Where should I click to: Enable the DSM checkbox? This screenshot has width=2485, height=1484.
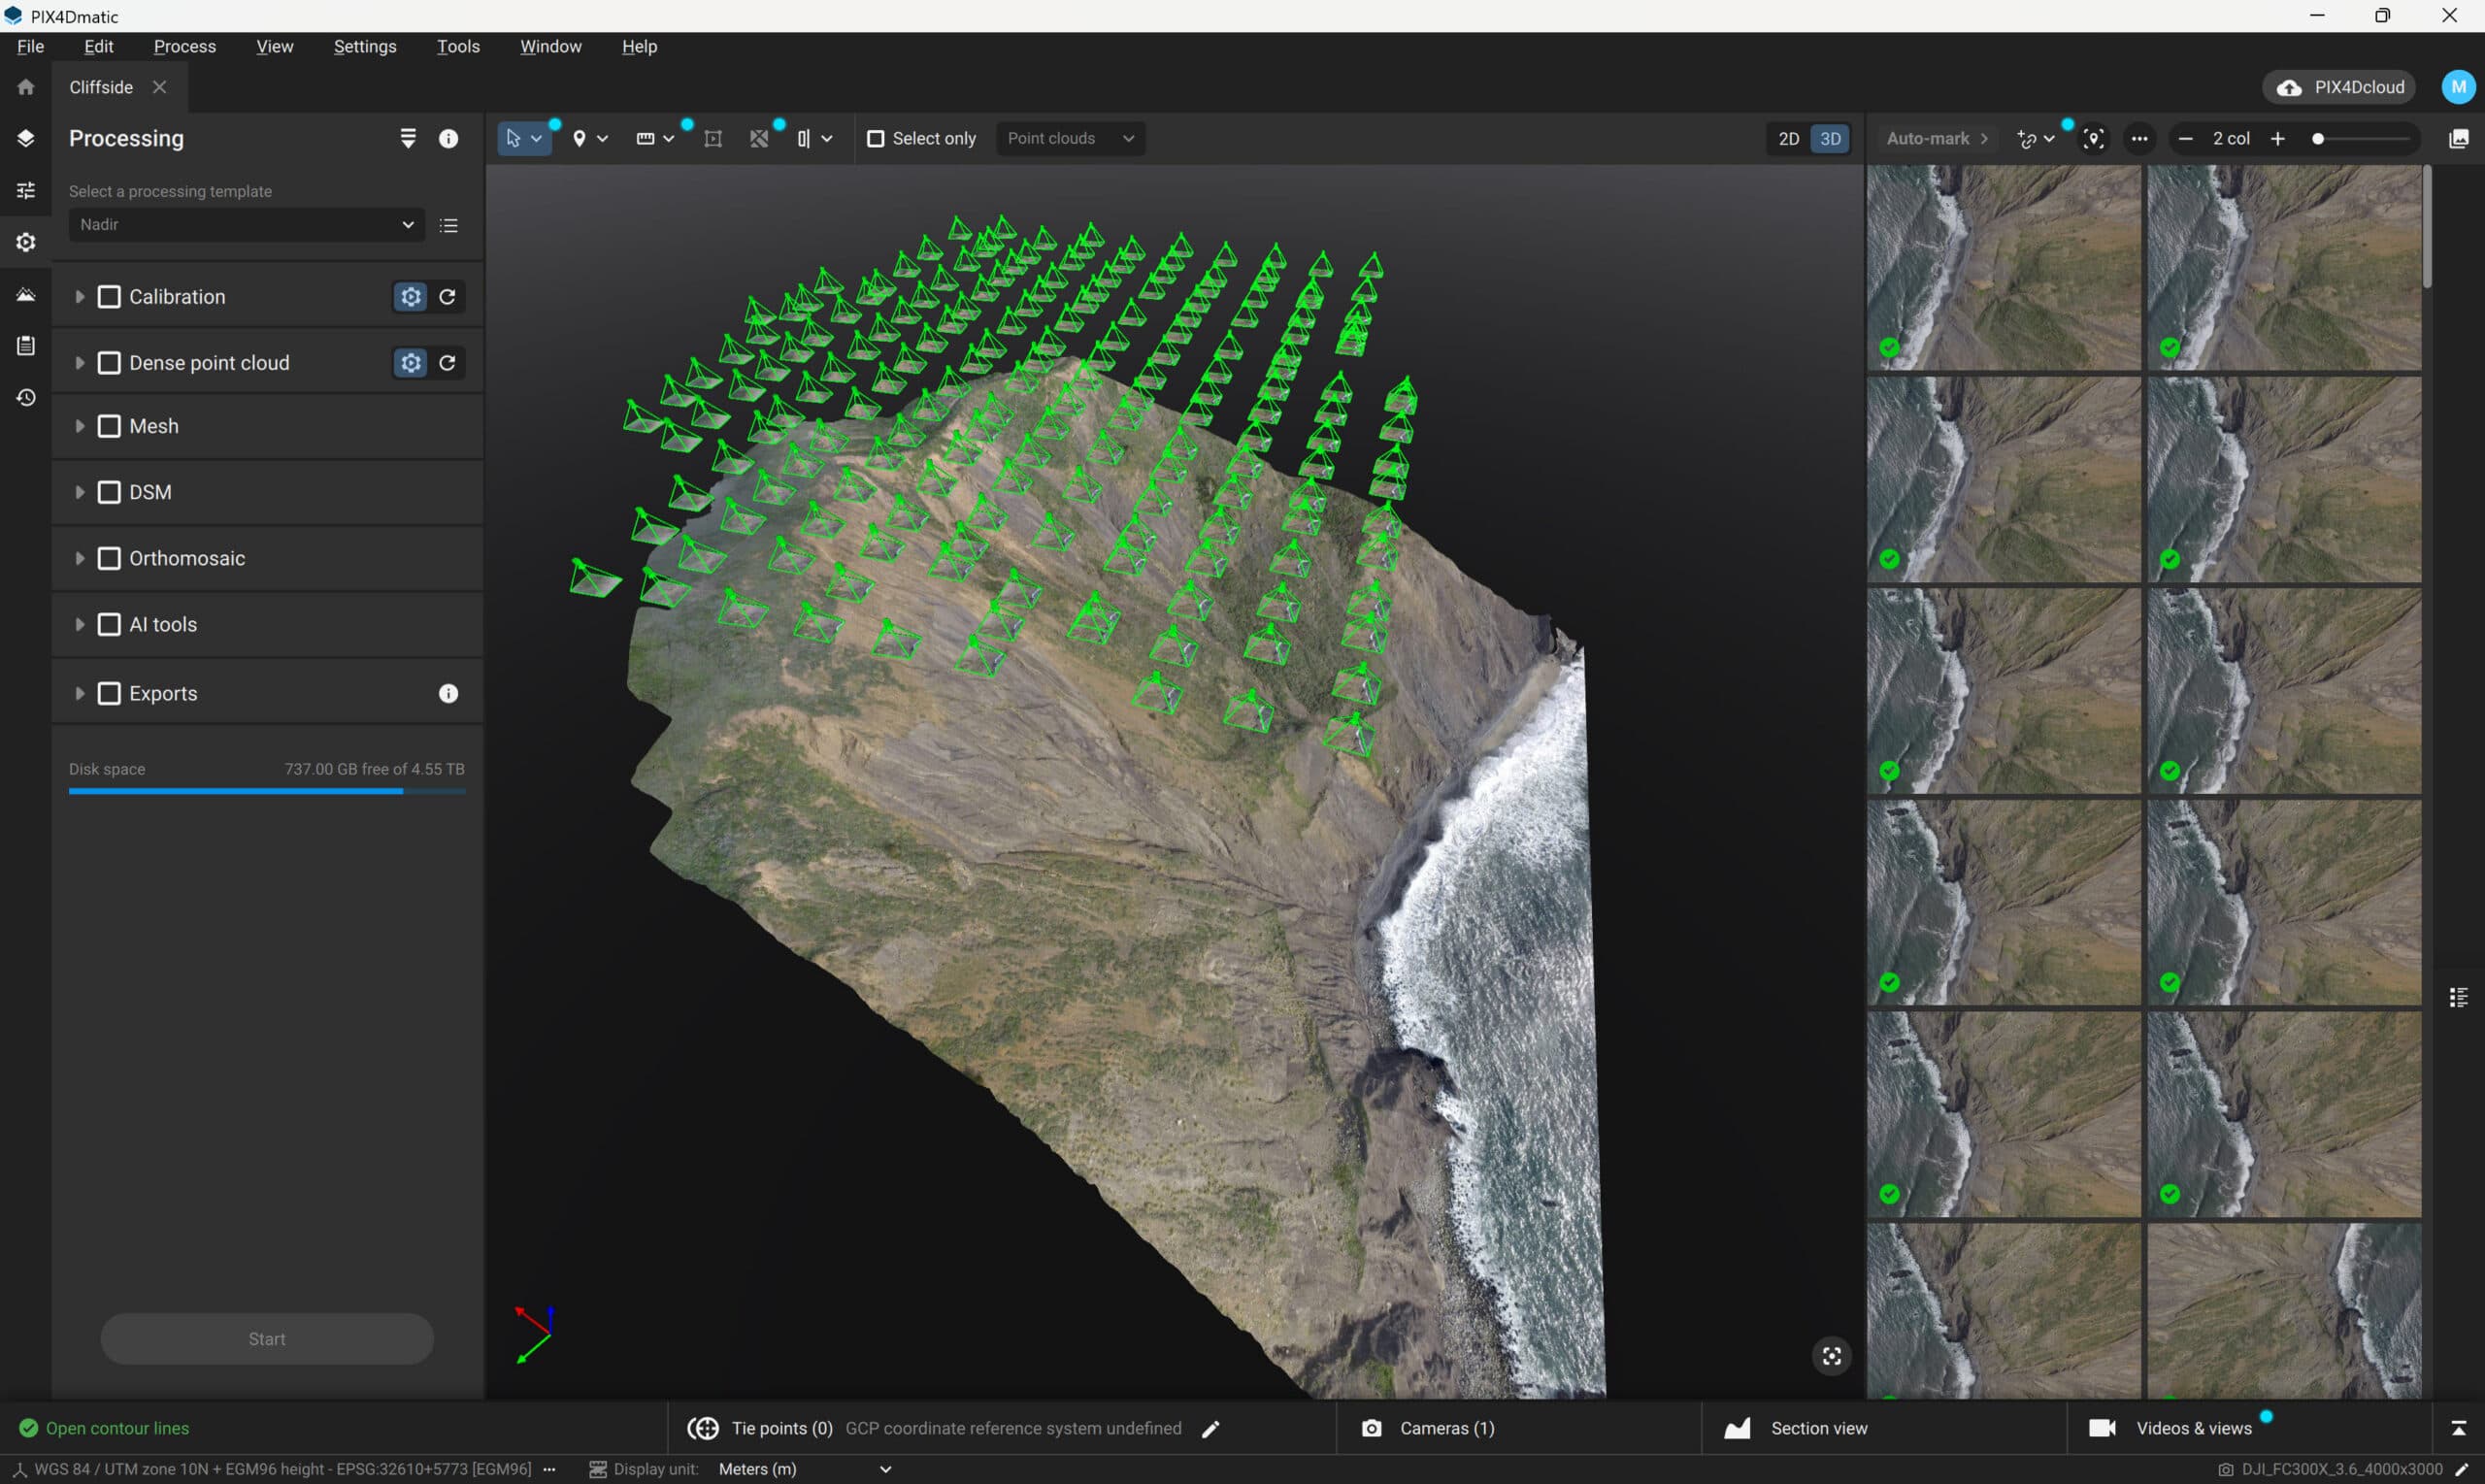click(x=109, y=492)
